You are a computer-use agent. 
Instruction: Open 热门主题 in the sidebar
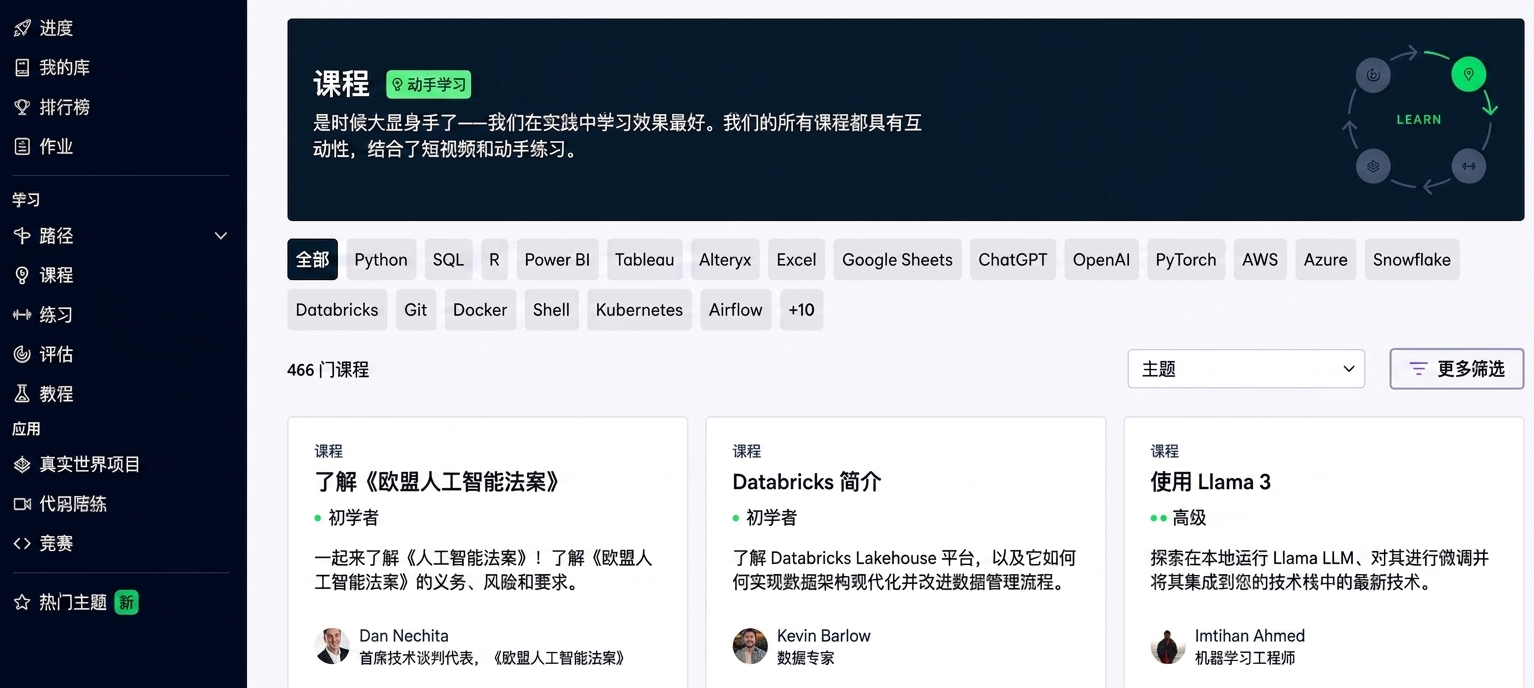[73, 602]
